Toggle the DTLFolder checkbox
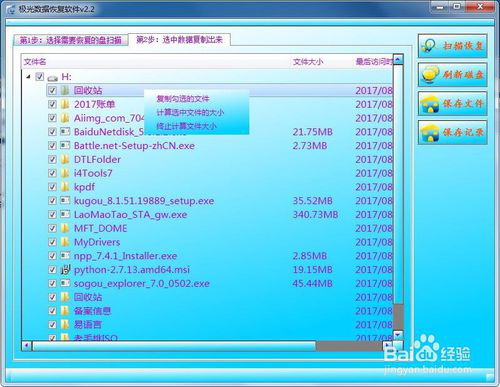Image resolution: width=500 pixels, height=387 pixels. click(52, 159)
